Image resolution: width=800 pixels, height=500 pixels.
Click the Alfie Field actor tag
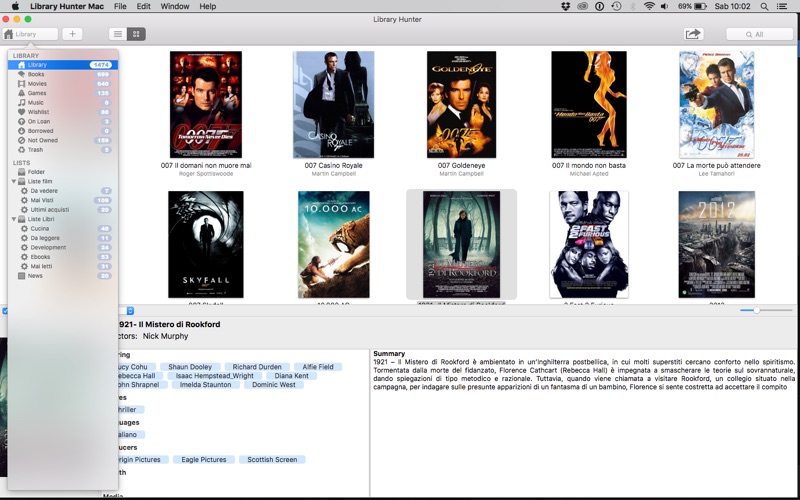(318, 367)
